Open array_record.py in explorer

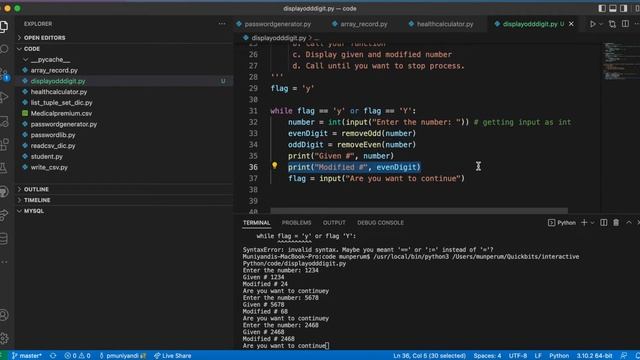(x=54, y=70)
